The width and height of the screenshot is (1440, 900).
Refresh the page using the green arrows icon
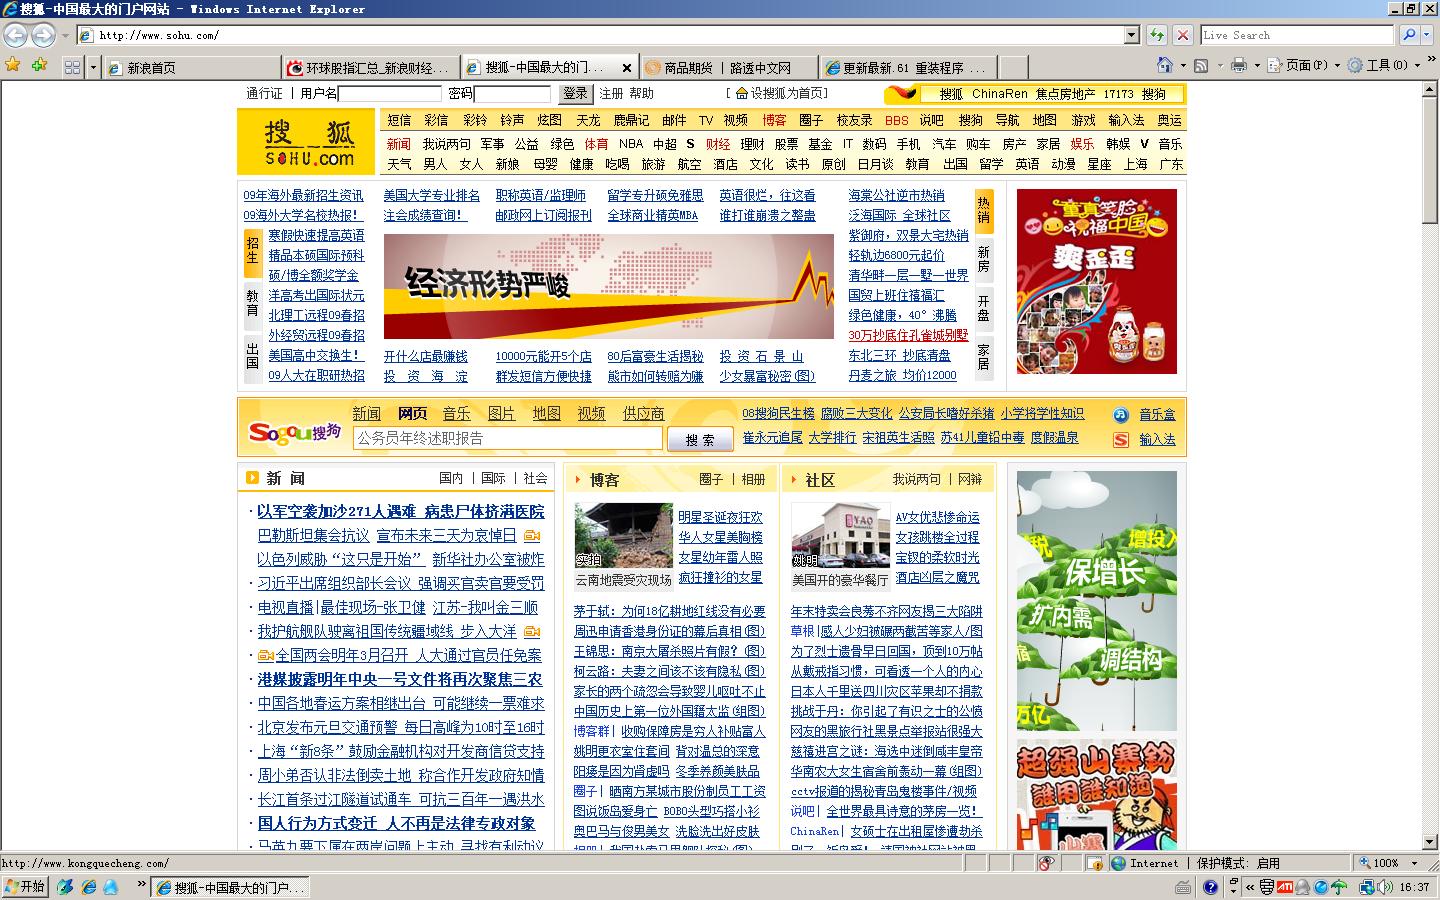[x=1157, y=35]
